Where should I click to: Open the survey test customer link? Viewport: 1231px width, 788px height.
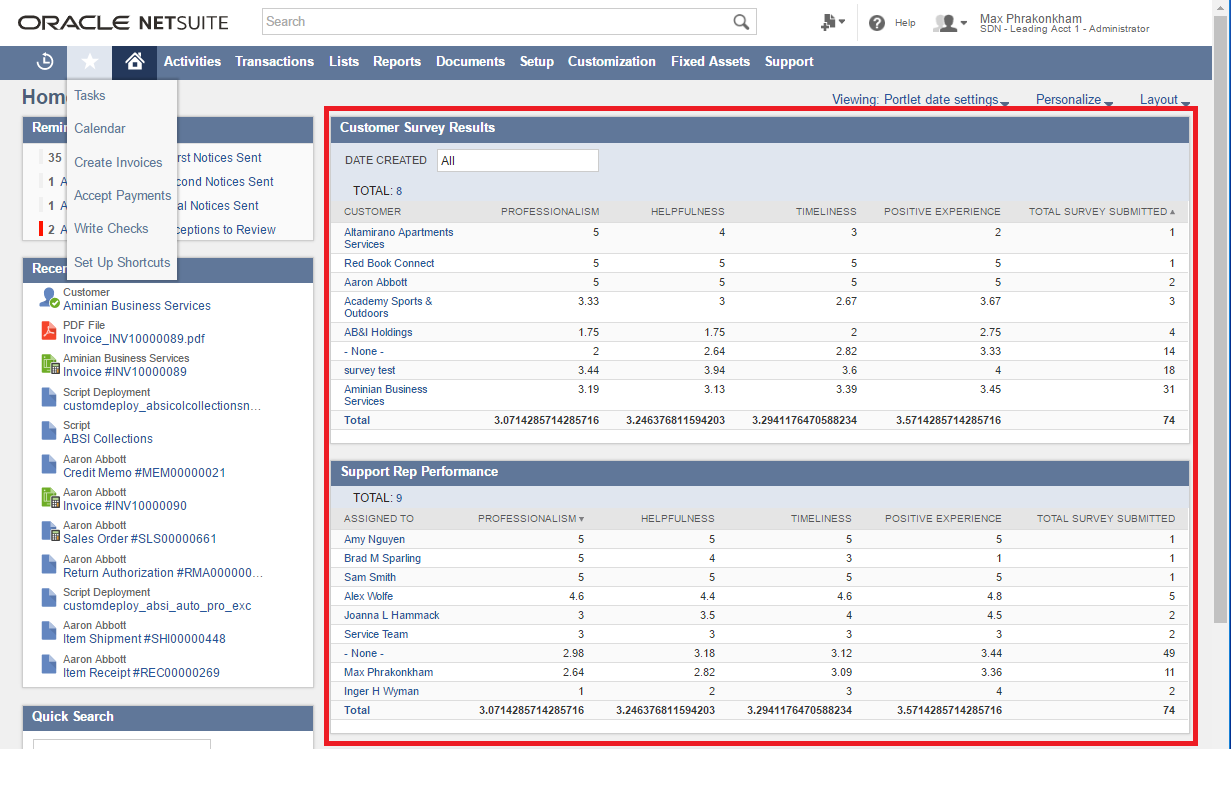coord(369,370)
